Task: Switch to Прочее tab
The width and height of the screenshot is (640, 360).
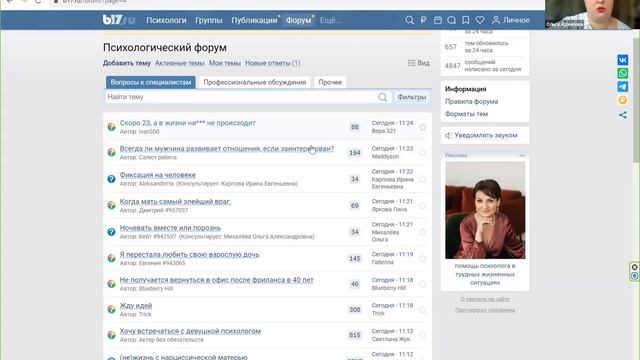Action: [x=330, y=82]
